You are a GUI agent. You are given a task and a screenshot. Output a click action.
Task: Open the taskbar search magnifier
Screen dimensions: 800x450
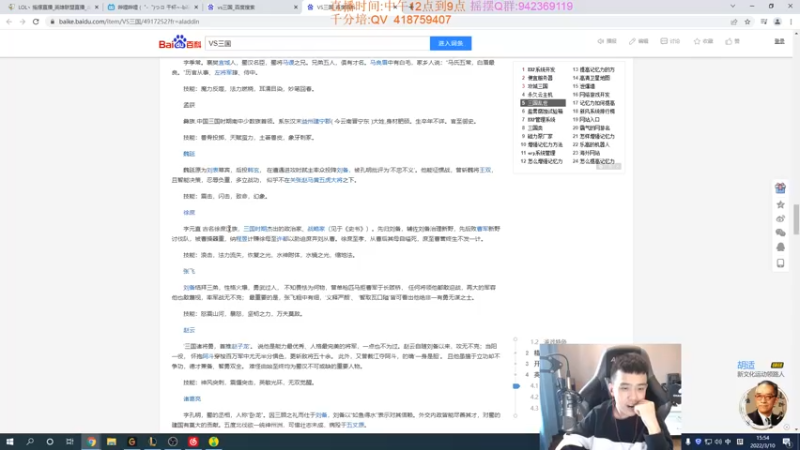pyautogui.click(x=30, y=442)
